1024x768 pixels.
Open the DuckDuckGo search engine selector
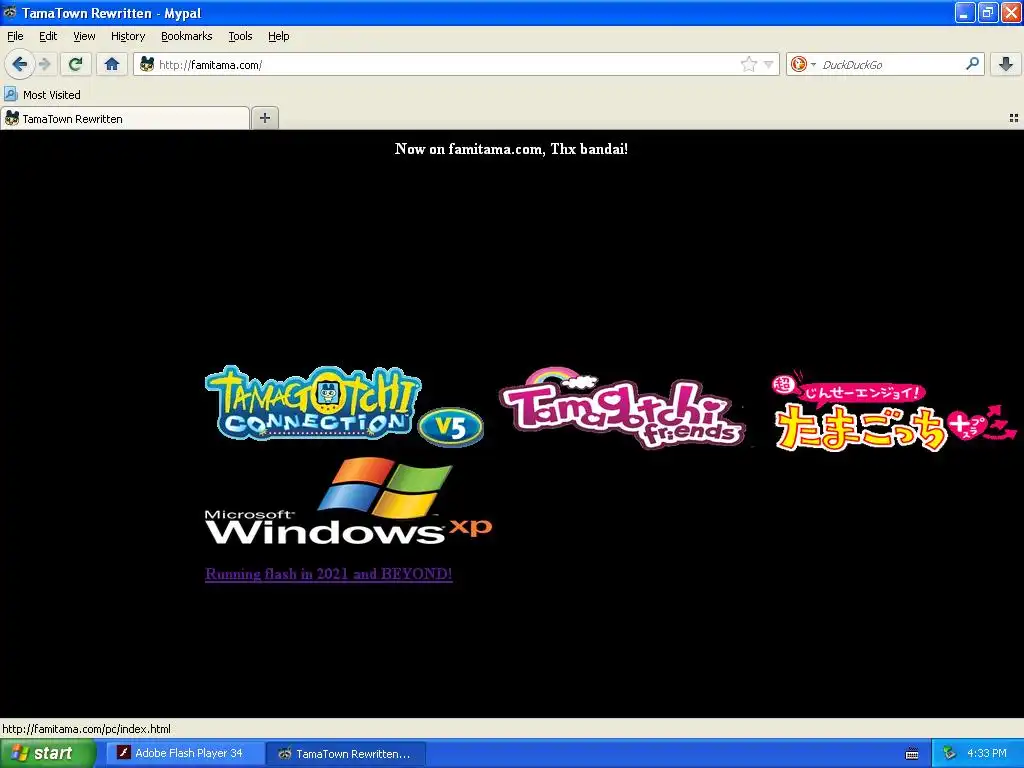[803, 64]
